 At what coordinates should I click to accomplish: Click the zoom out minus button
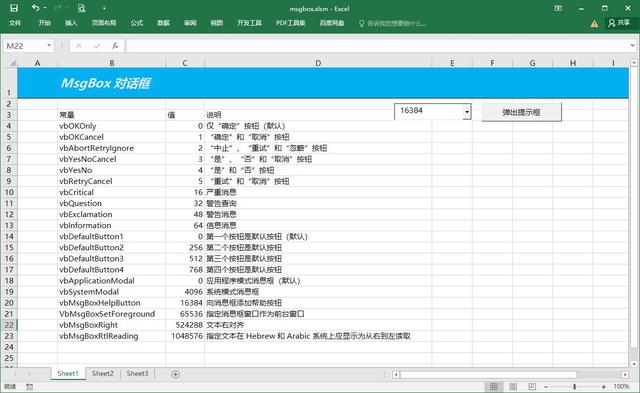[546, 386]
